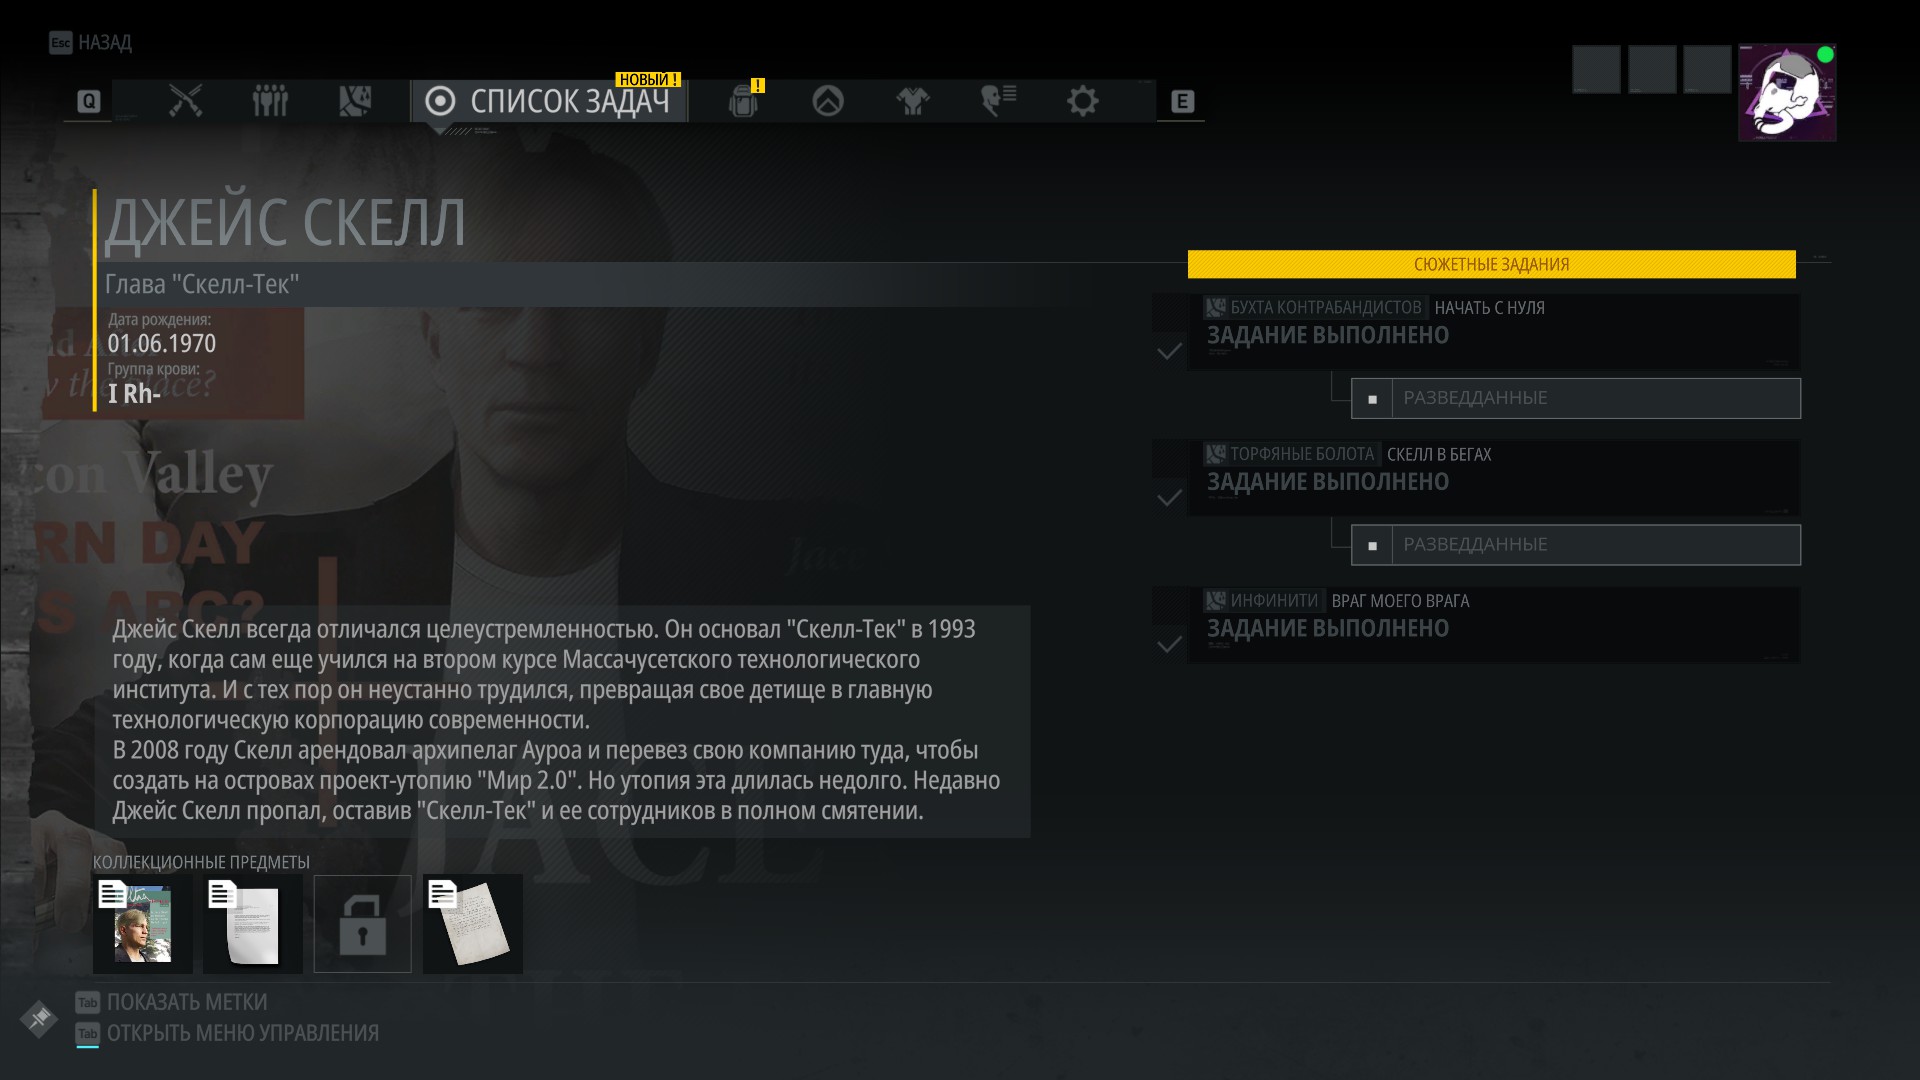
Task: Toggle checkmark for Торфяные болота mission
Action: click(1169, 498)
